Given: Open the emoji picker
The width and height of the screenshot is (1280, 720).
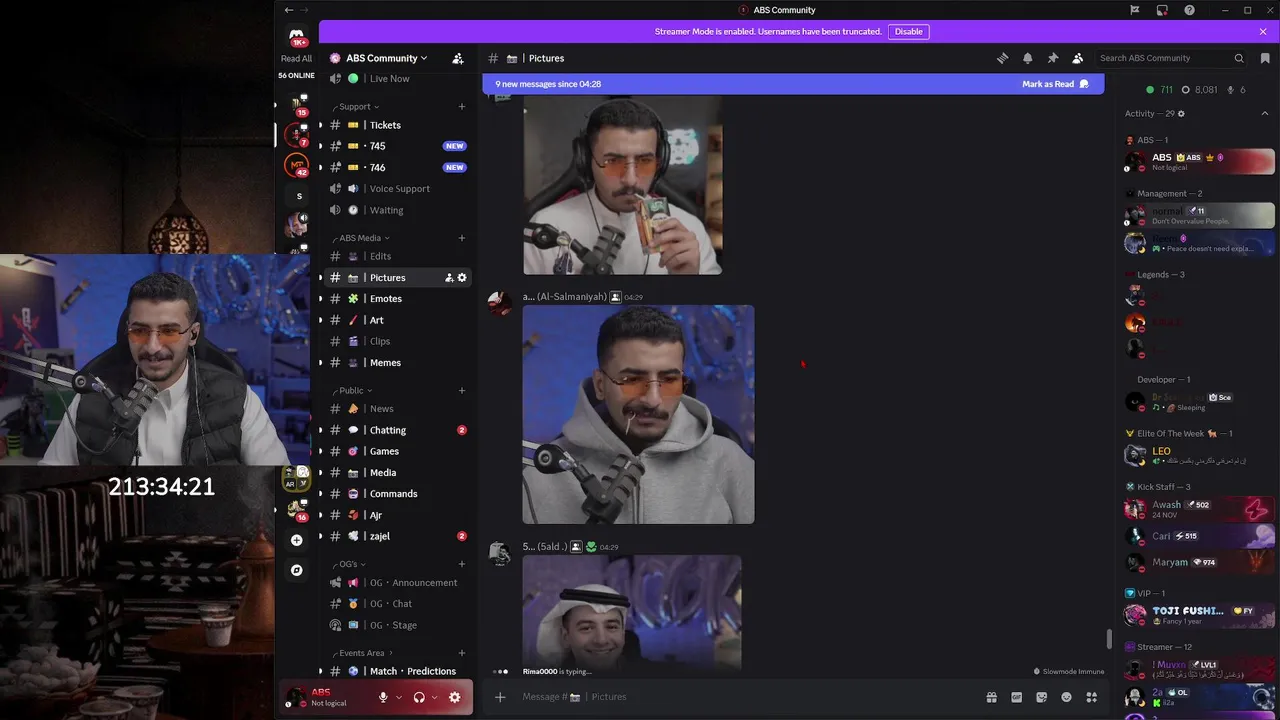Looking at the screenshot, I should coord(1066,697).
